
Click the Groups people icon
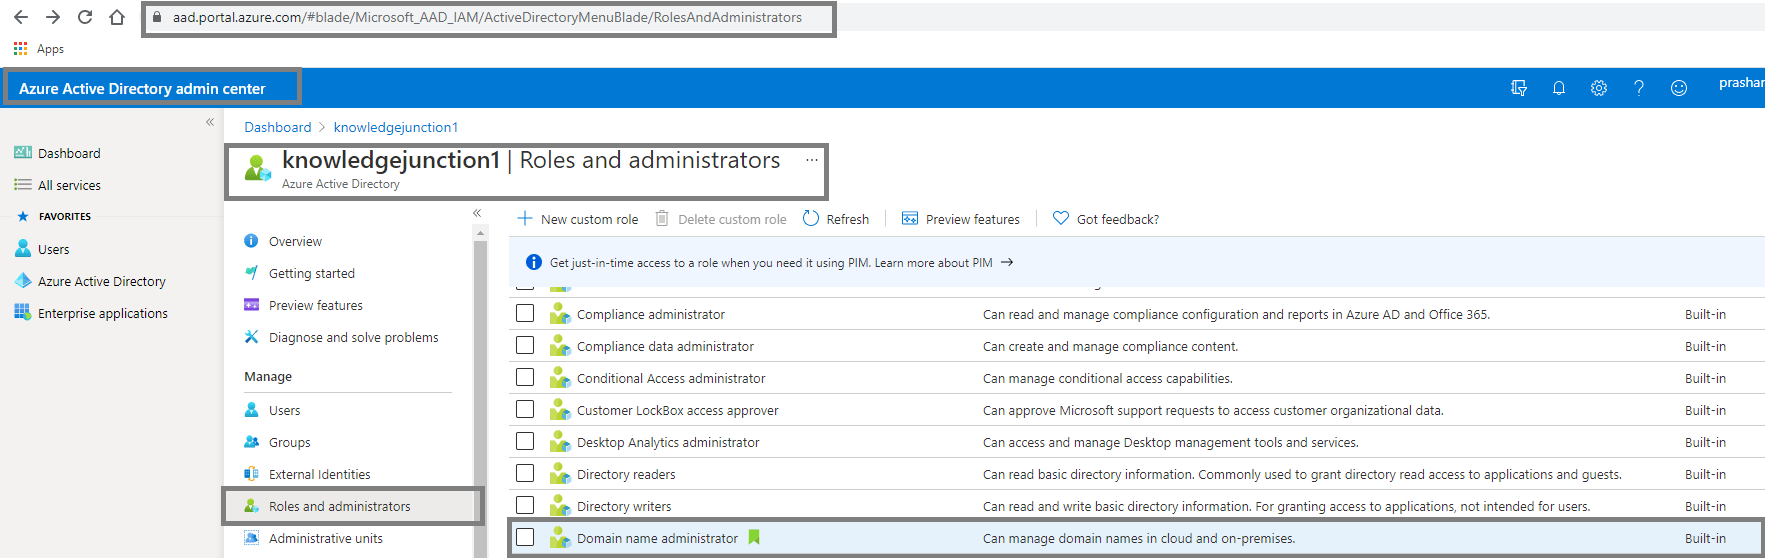[x=251, y=441]
